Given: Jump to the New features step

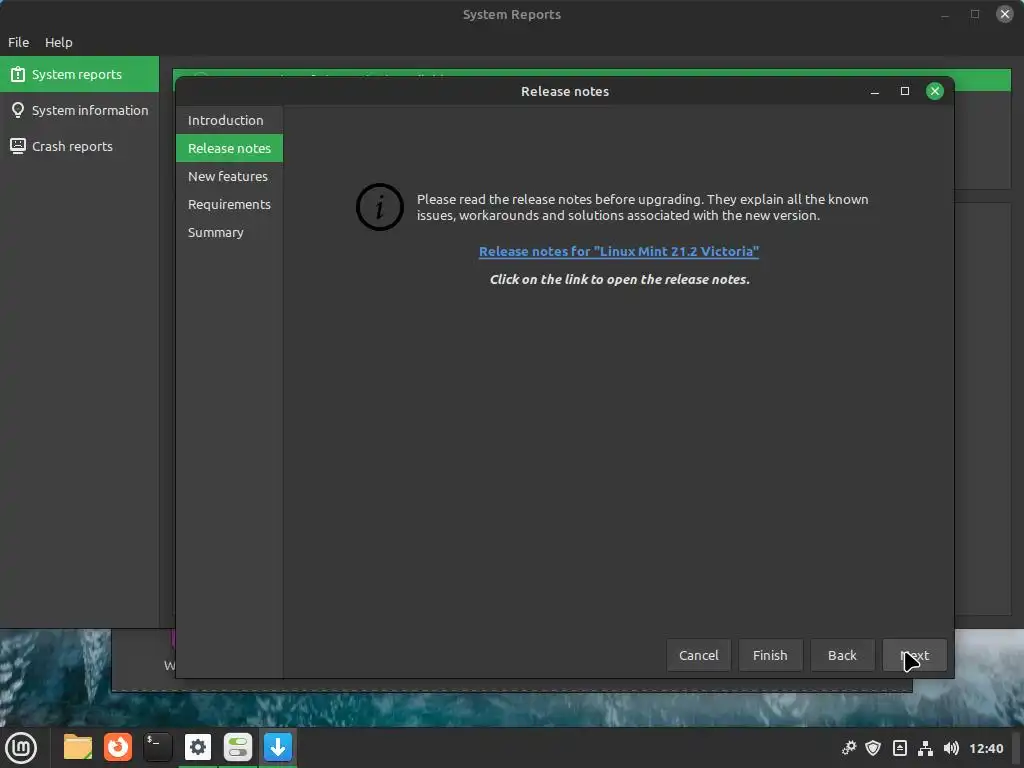Looking at the screenshot, I should [229, 176].
